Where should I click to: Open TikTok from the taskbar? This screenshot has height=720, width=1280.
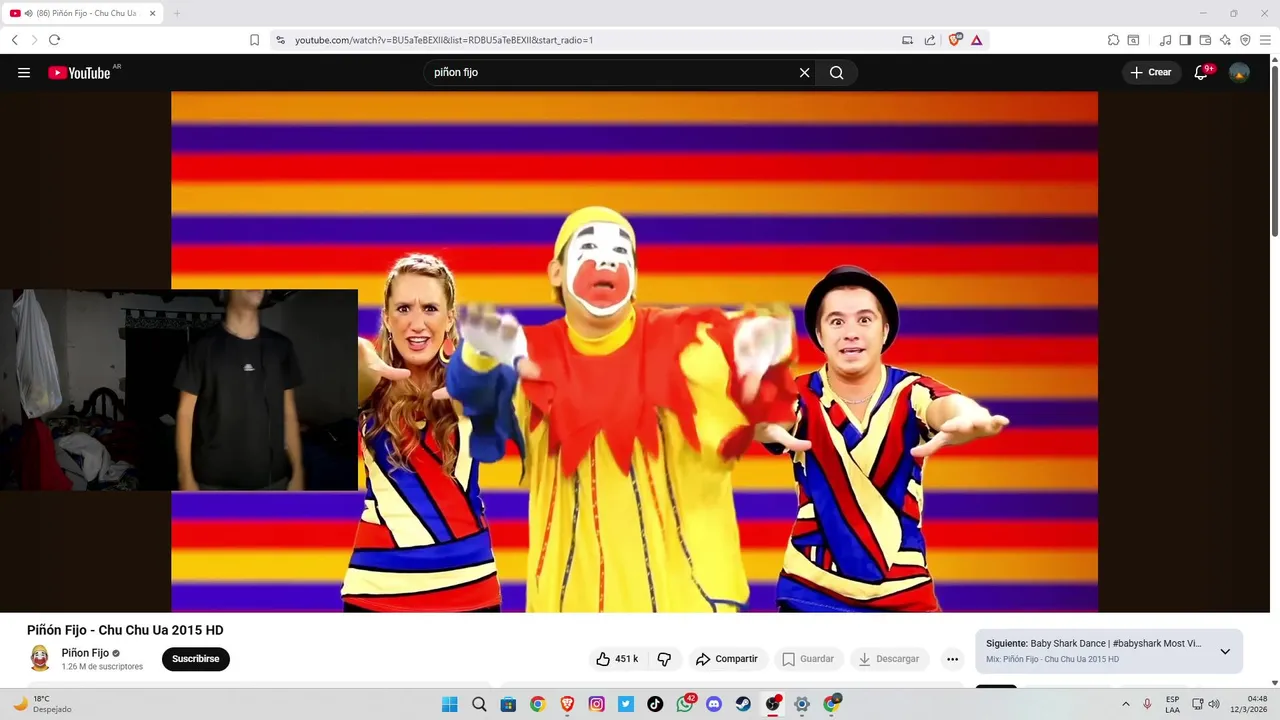[x=655, y=704]
